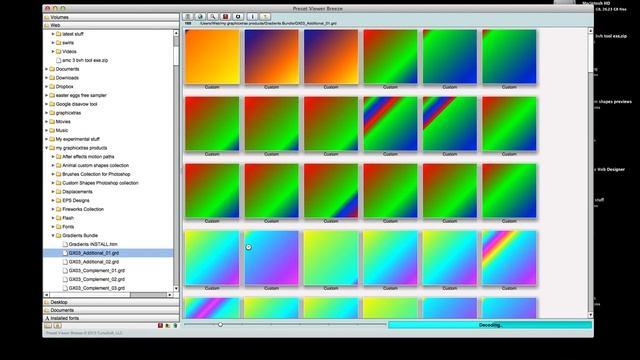Screen dimensions: 640x360
Task: Select rainbow-striped cyan gradient in fourth row
Action: pos(509,258)
